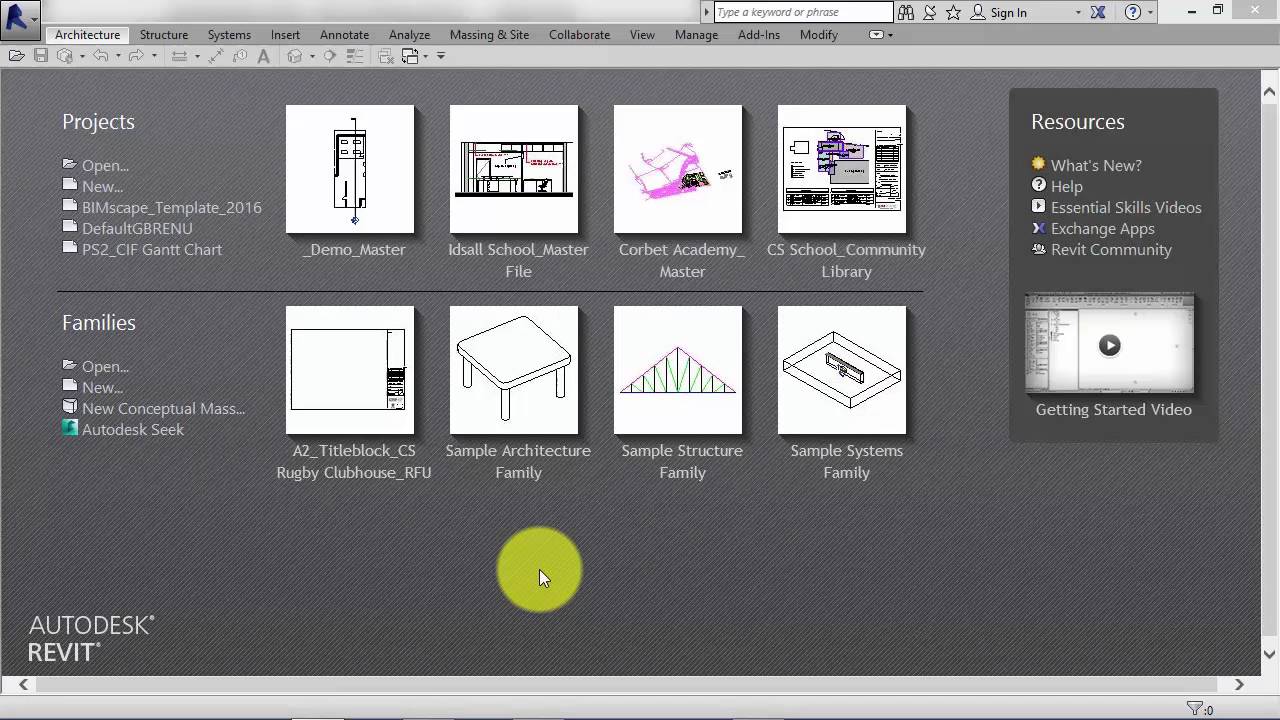1280x720 pixels.
Task: Open the Annotate ribbon tab
Action: pos(344,35)
